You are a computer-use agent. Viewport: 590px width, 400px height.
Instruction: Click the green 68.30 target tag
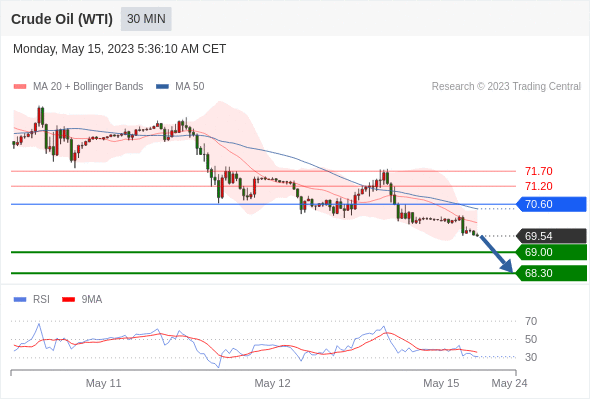[x=551, y=273]
